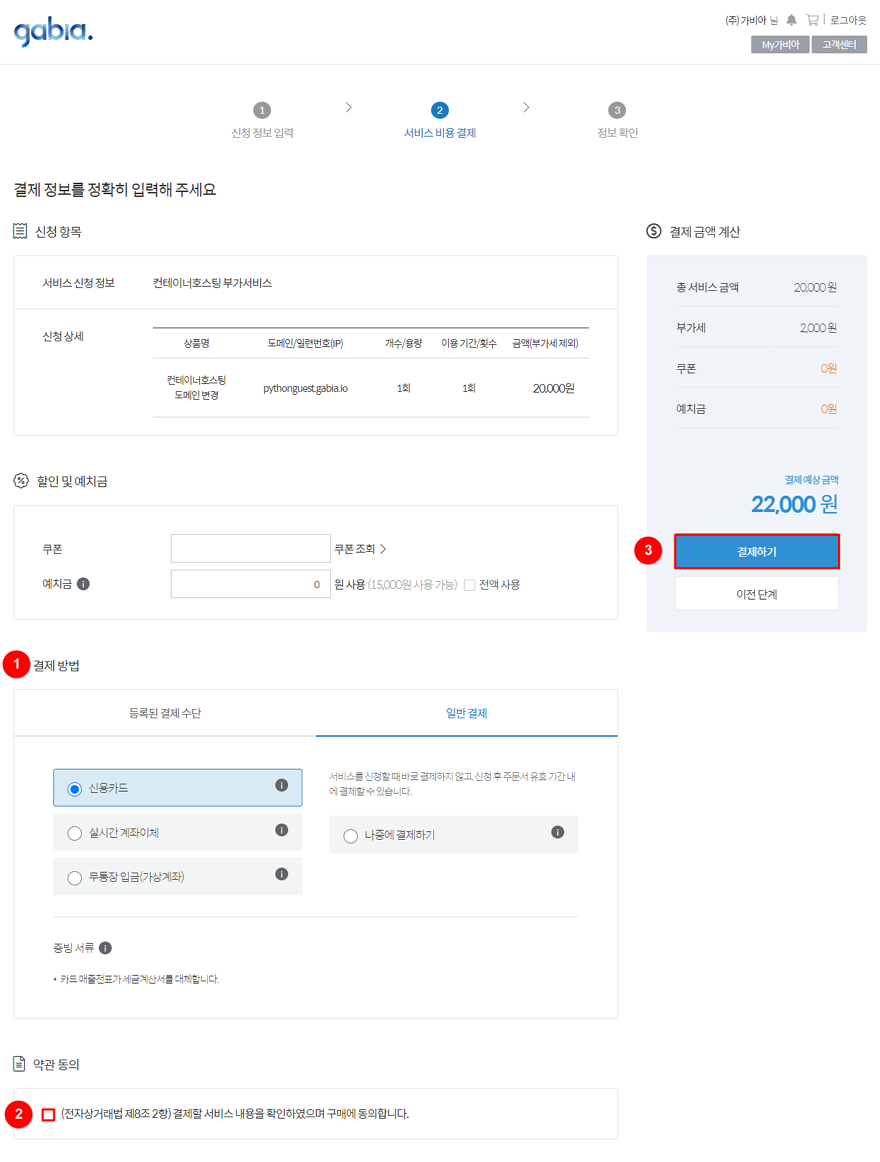Click info icon beside 신용카드 option
This screenshot has width=880, height=1162.
tap(281, 785)
